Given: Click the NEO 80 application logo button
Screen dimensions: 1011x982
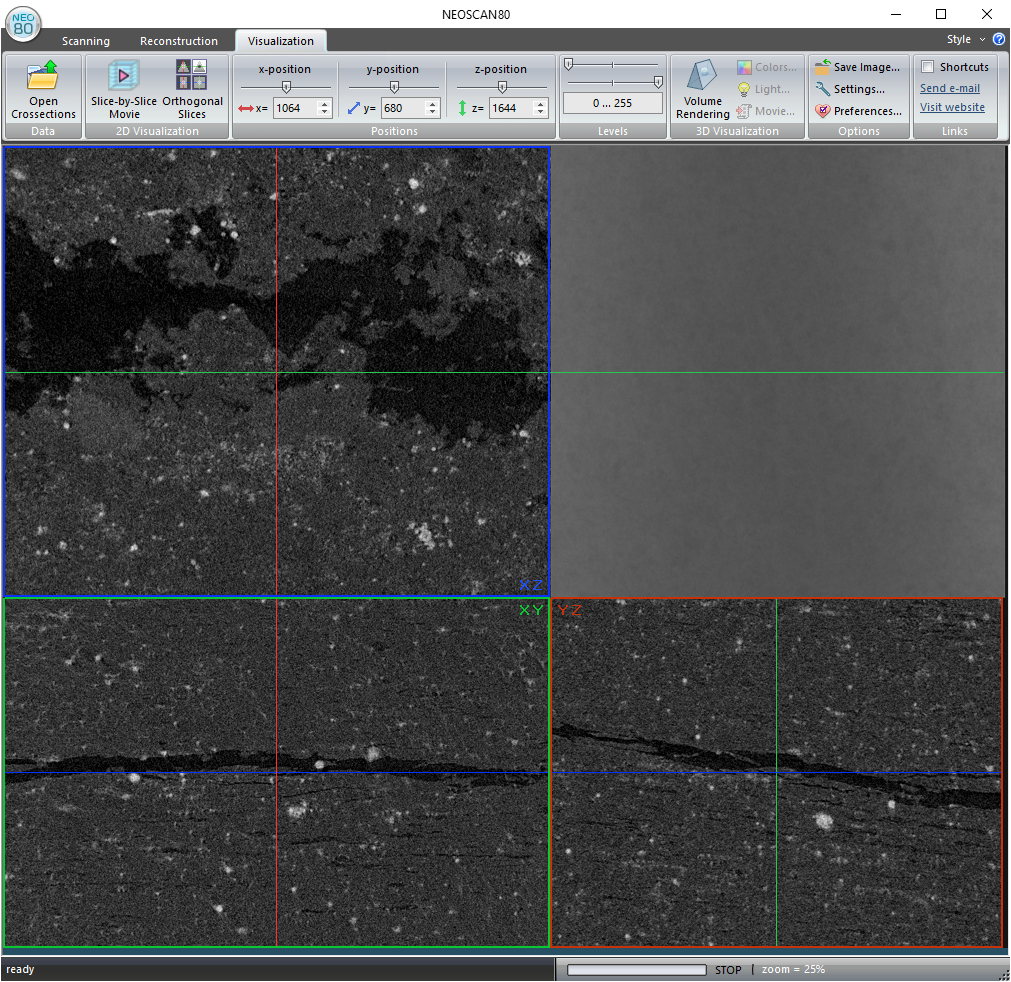Looking at the screenshot, I should [x=24, y=23].
